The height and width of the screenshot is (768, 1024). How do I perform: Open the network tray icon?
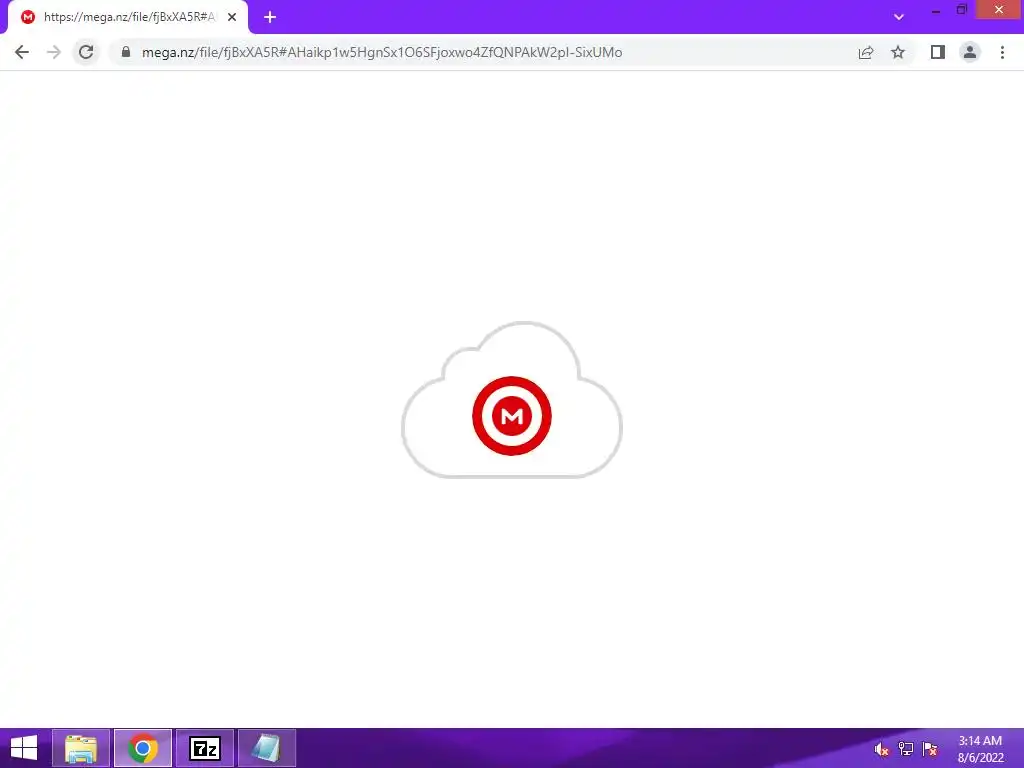coord(906,749)
